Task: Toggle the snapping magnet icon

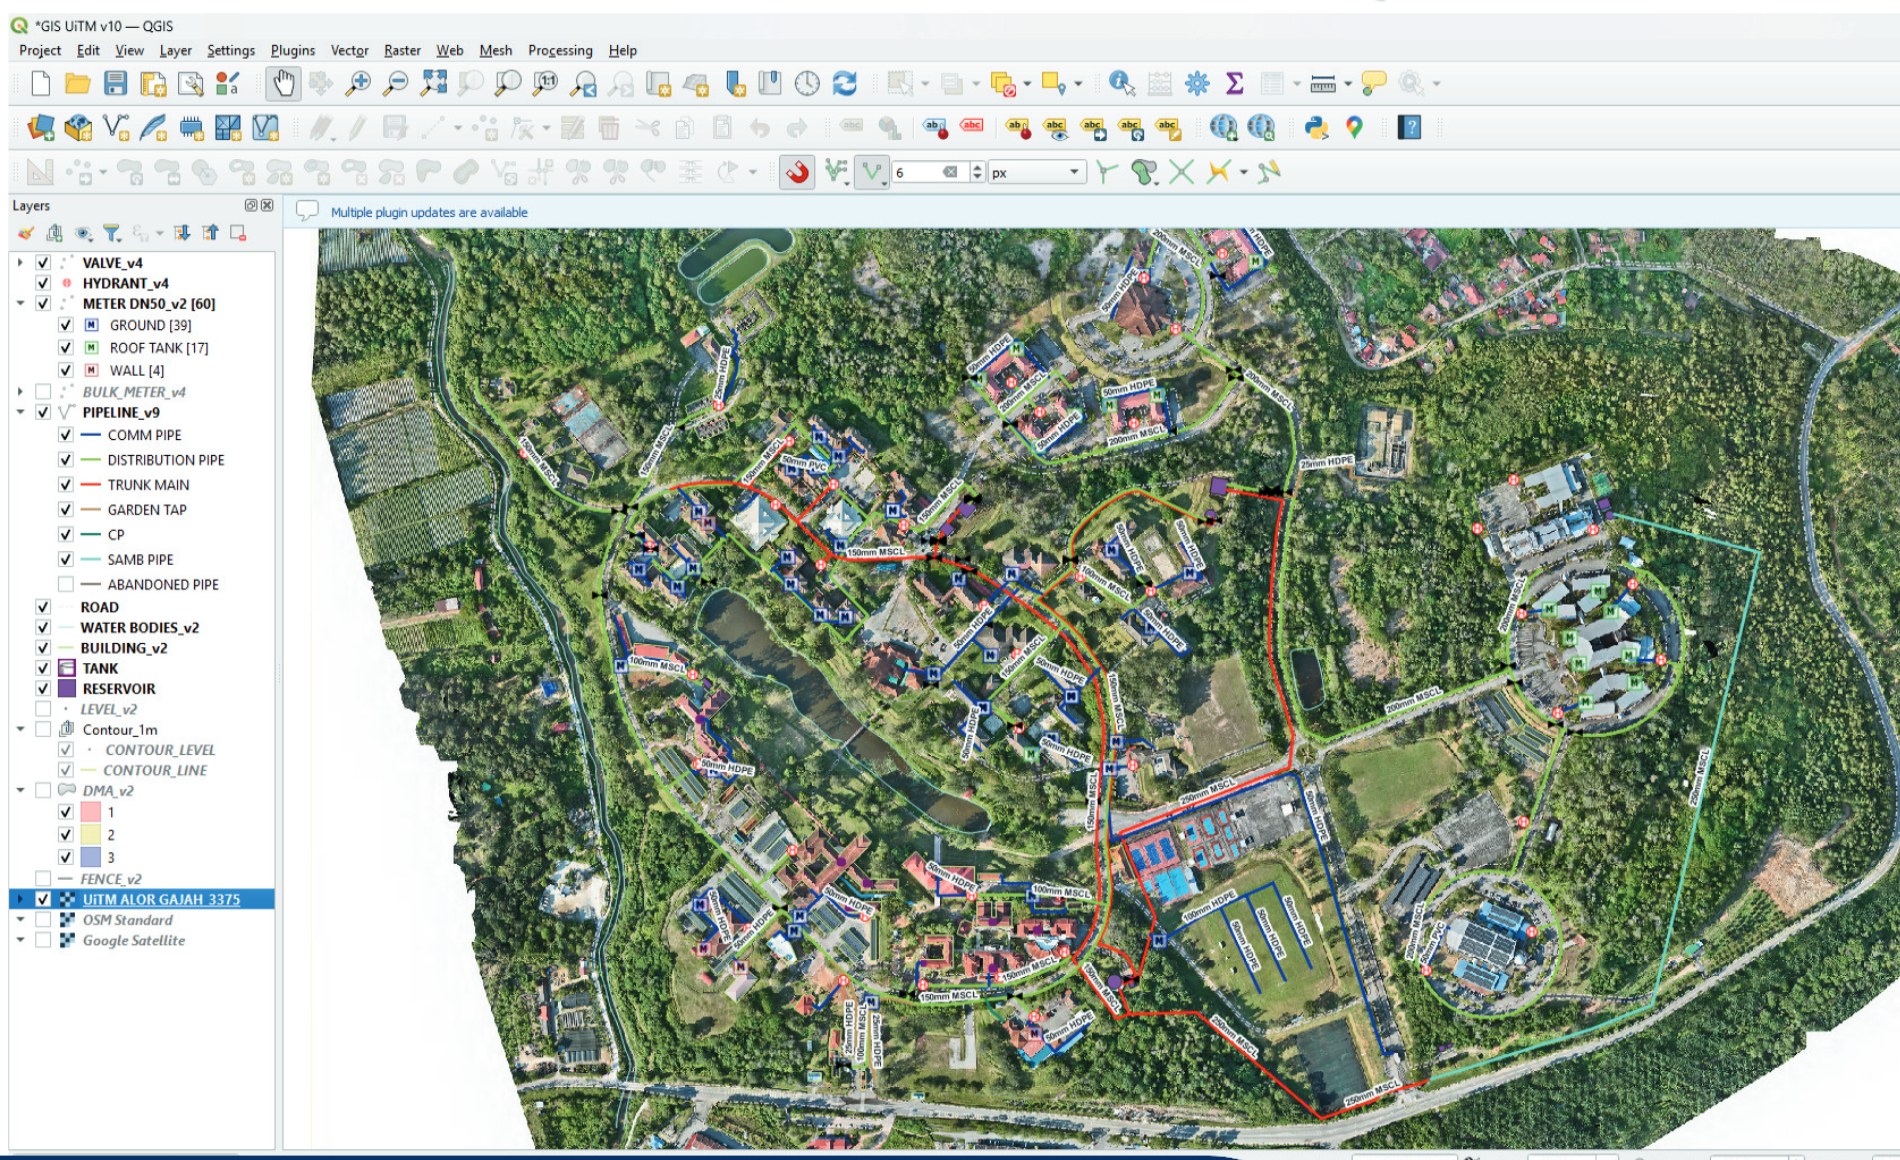Action: [x=797, y=172]
